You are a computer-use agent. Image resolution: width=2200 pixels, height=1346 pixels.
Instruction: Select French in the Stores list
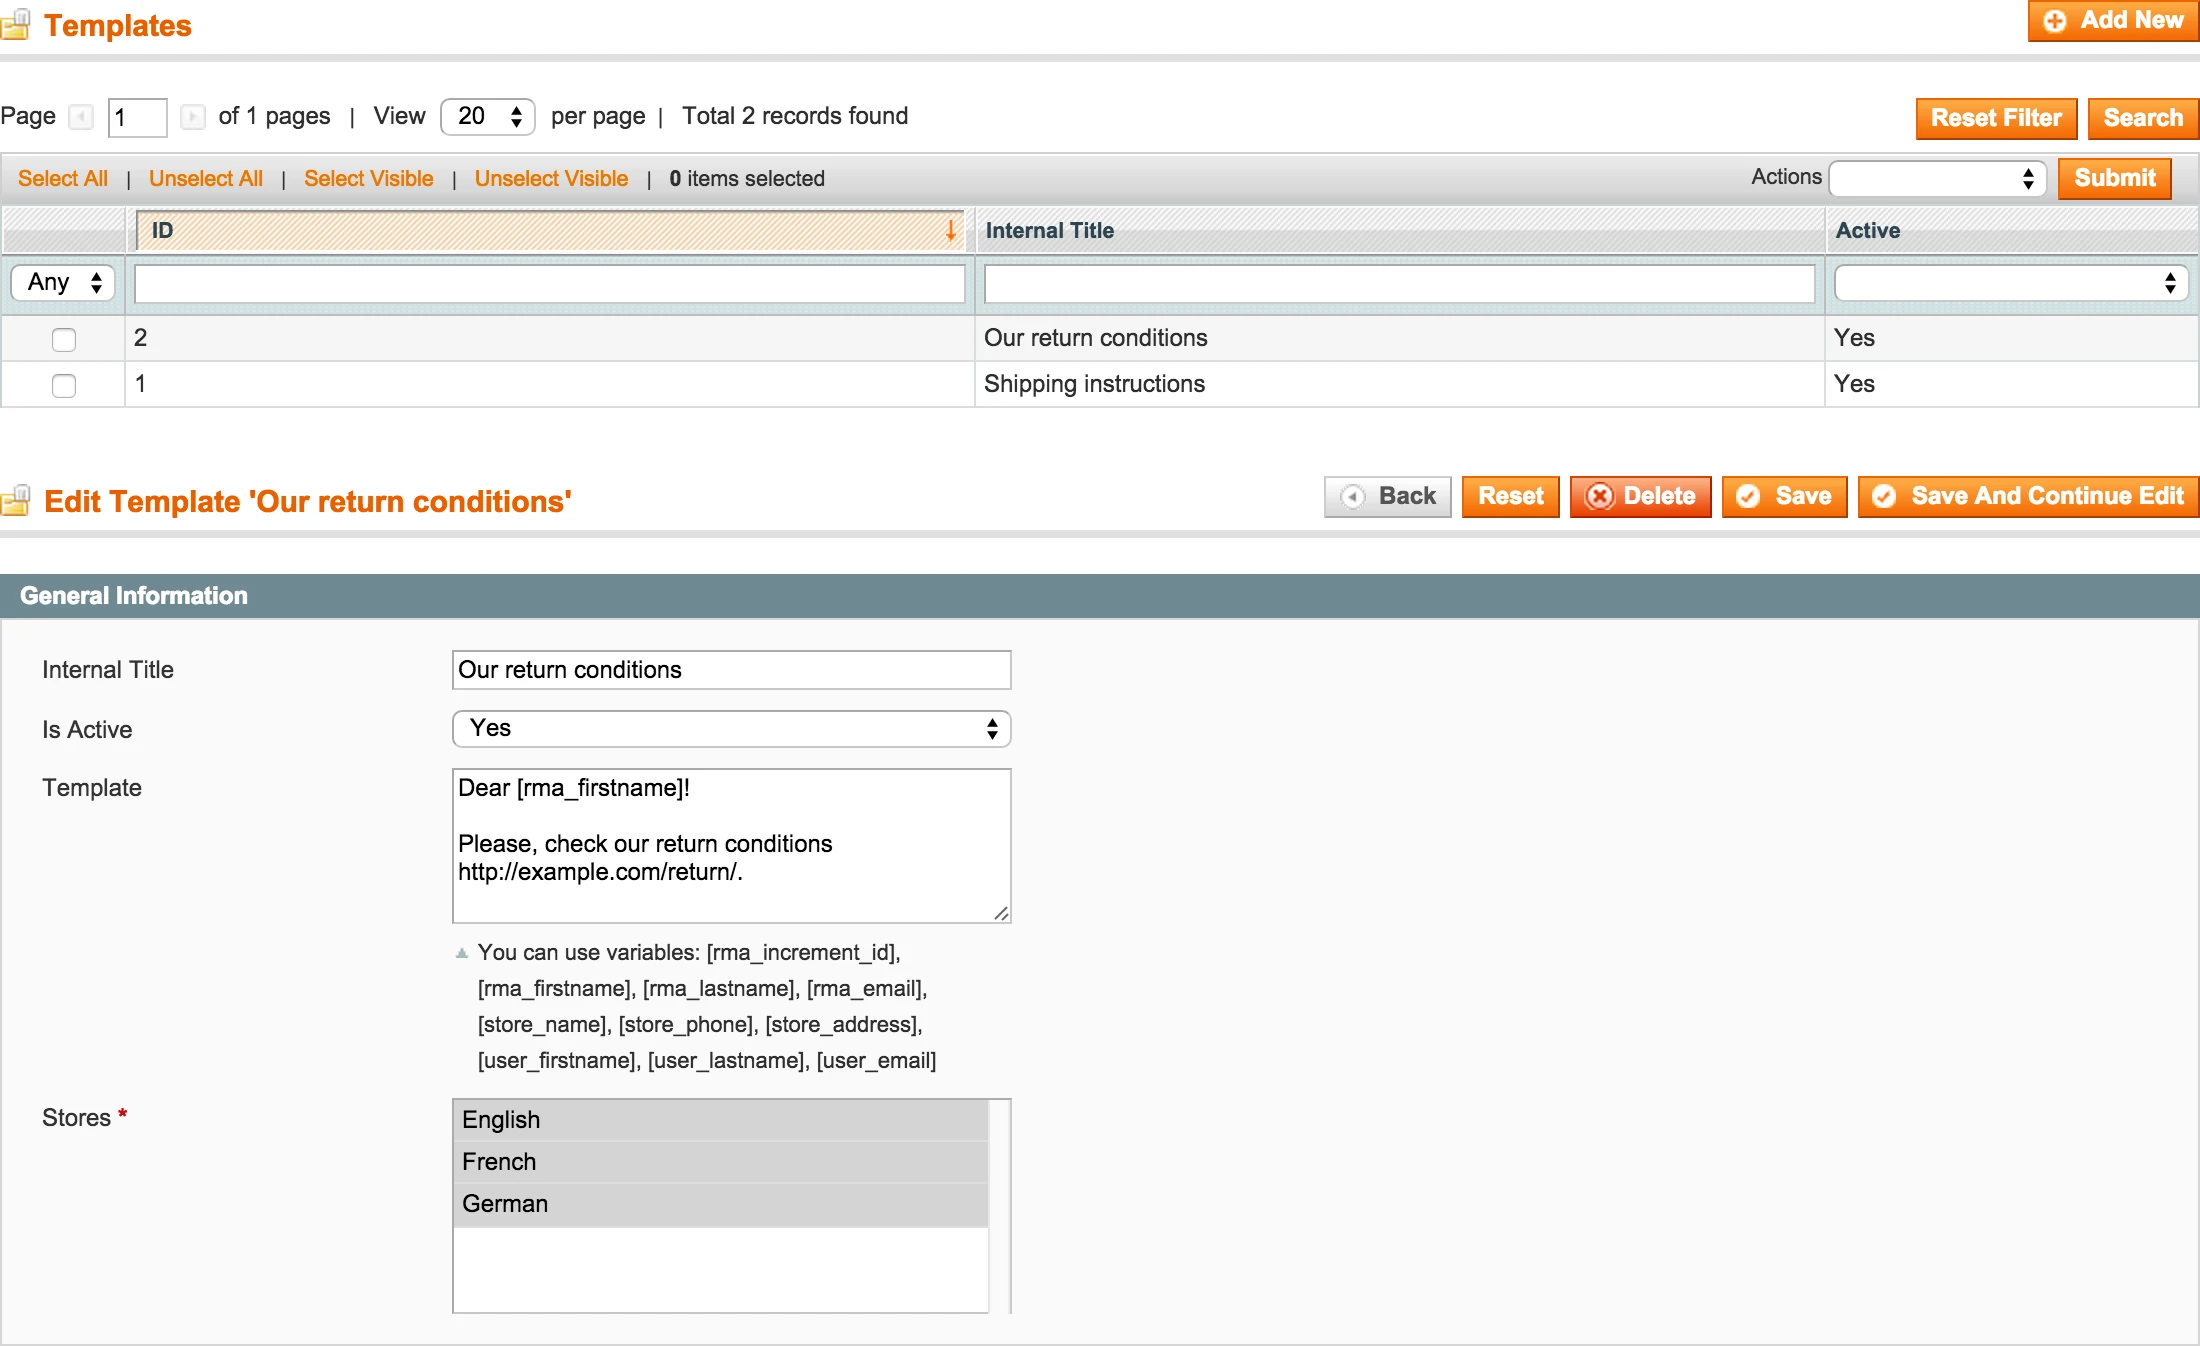click(x=499, y=1161)
